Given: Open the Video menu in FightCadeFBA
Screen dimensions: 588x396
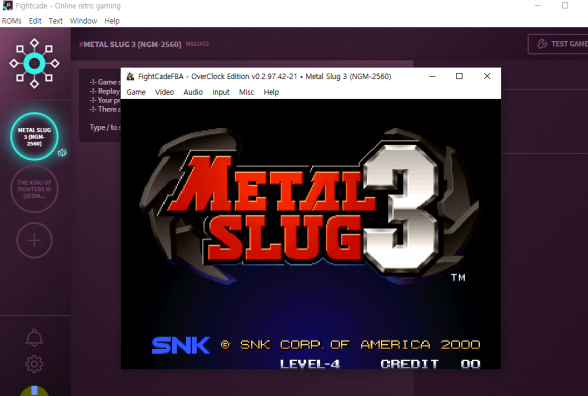Looking at the screenshot, I should point(164,92).
